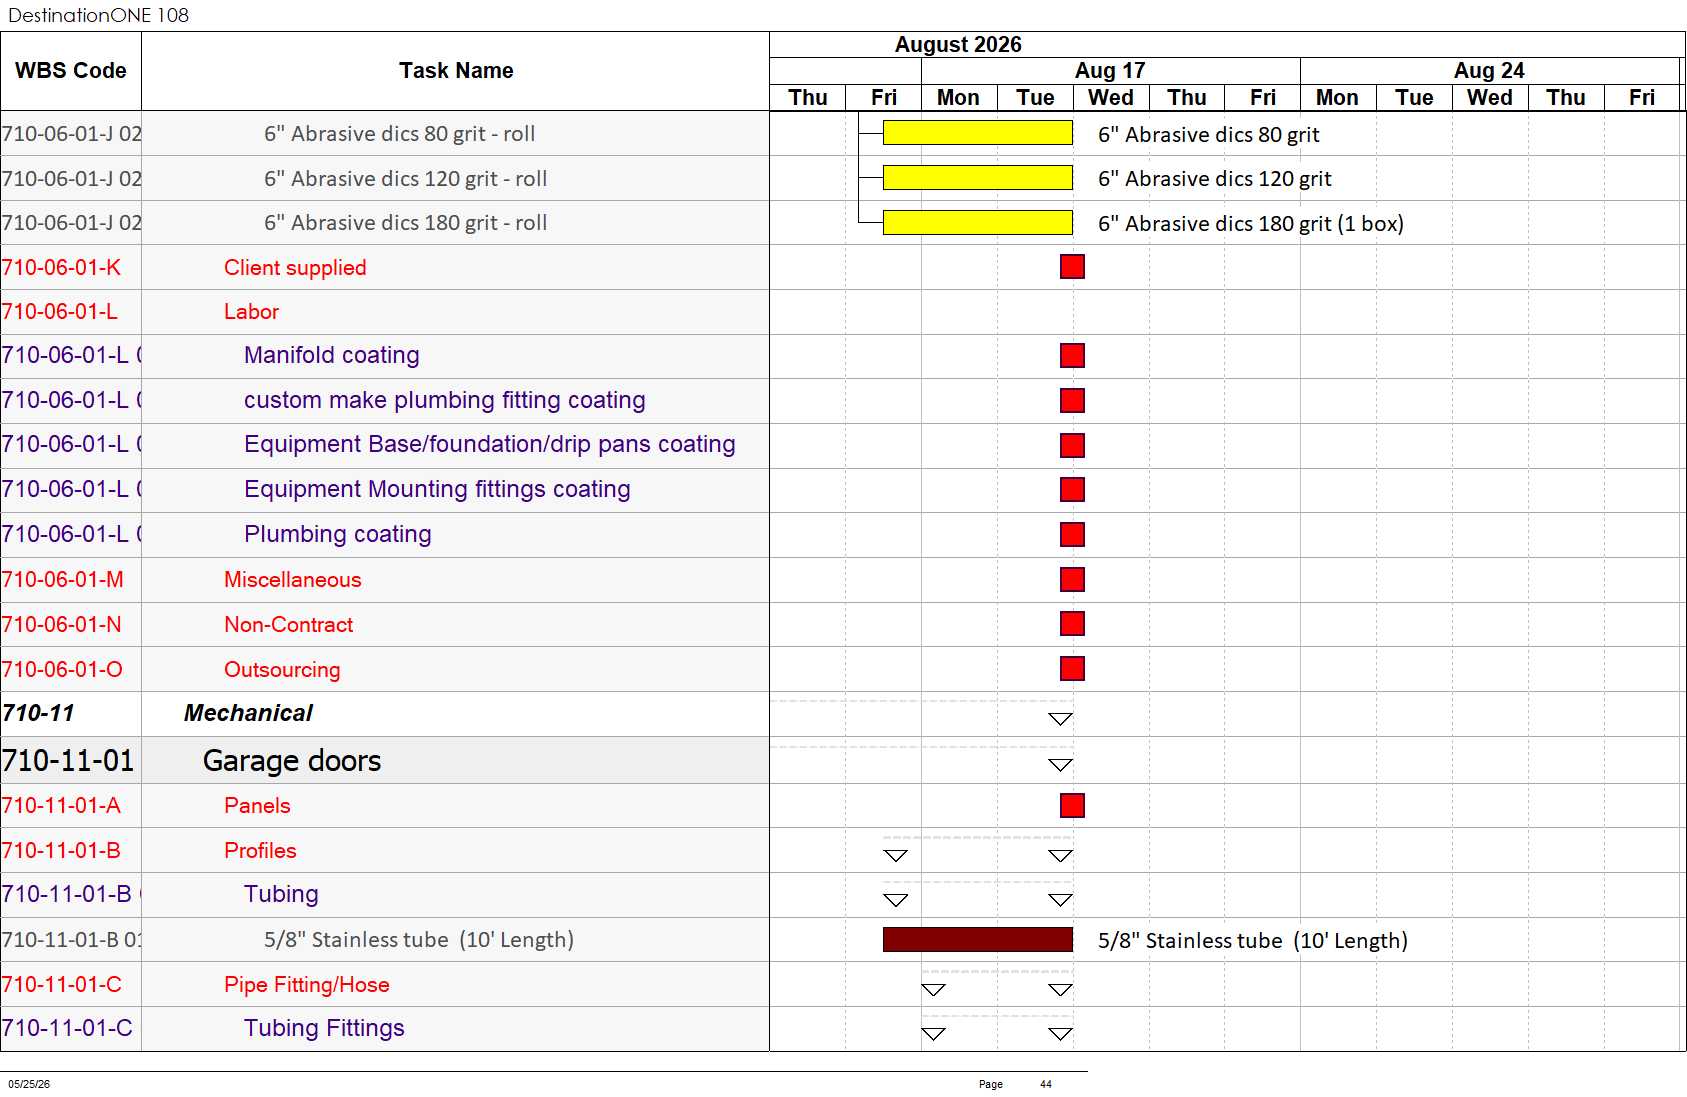Image resolution: width=1687 pixels, height=1097 pixels.
Task: Select the 'Labor' task name
Action: click(251, 312)
